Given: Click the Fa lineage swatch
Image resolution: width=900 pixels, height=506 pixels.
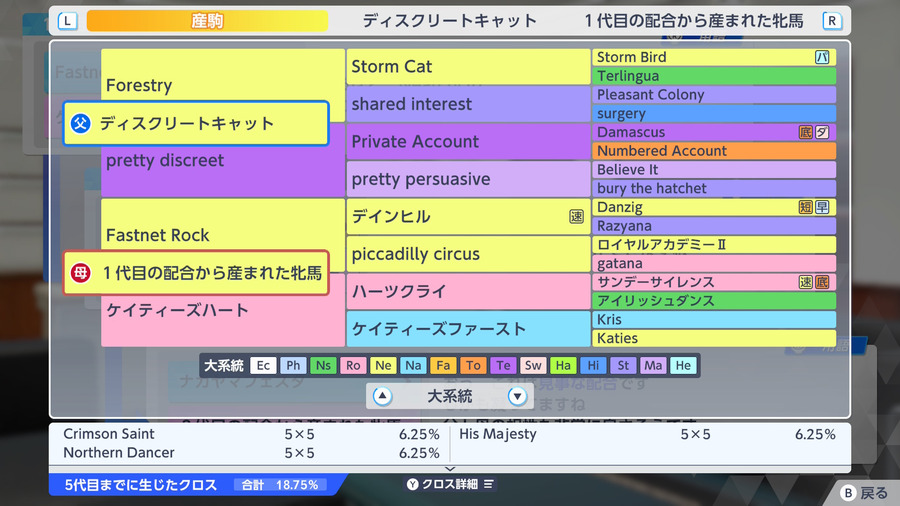Looking at the screenshot, I should tap(443, 365).
